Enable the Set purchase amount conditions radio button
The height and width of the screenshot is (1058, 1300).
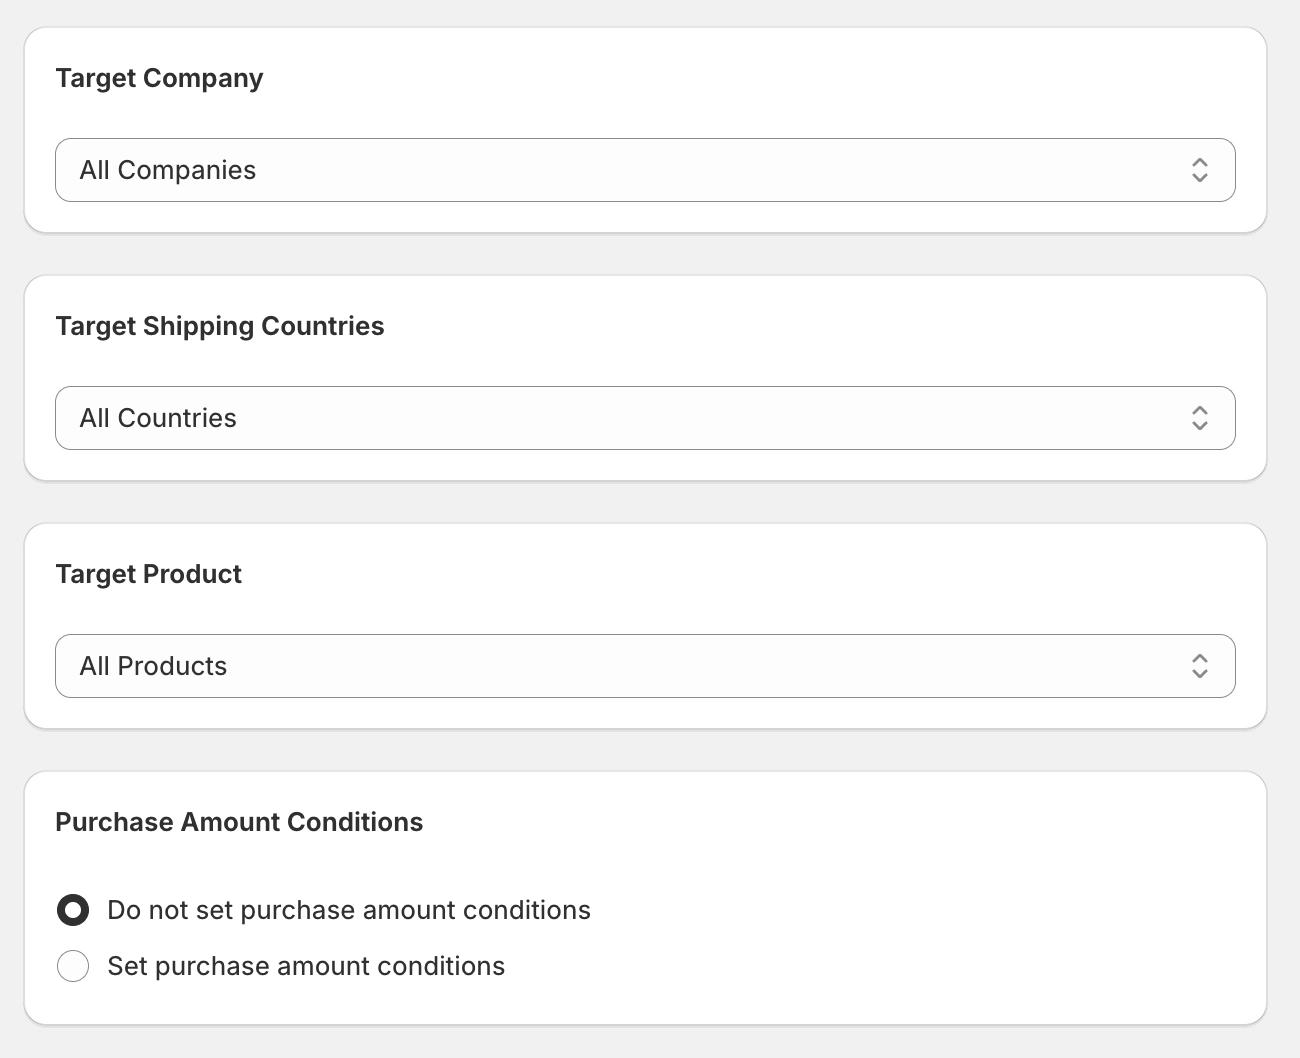pos(73,966)
